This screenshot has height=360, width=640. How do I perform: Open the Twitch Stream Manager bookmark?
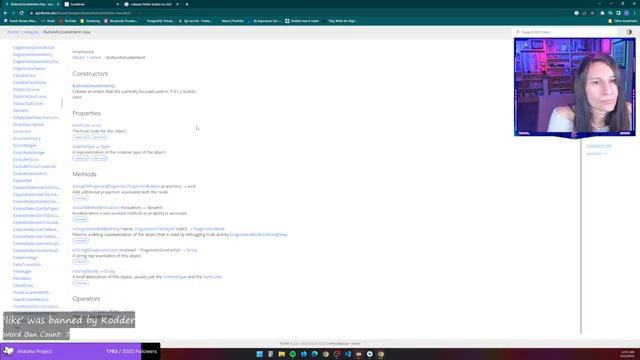(20, 21)
